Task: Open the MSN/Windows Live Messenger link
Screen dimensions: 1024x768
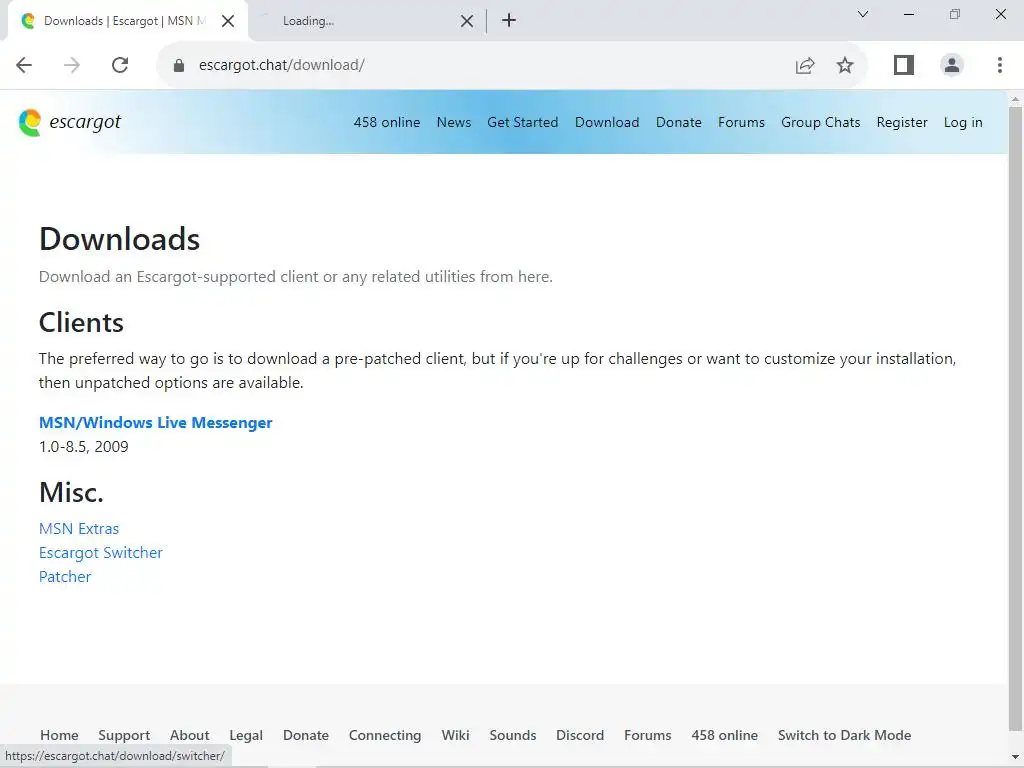Action: coord(155,423)
